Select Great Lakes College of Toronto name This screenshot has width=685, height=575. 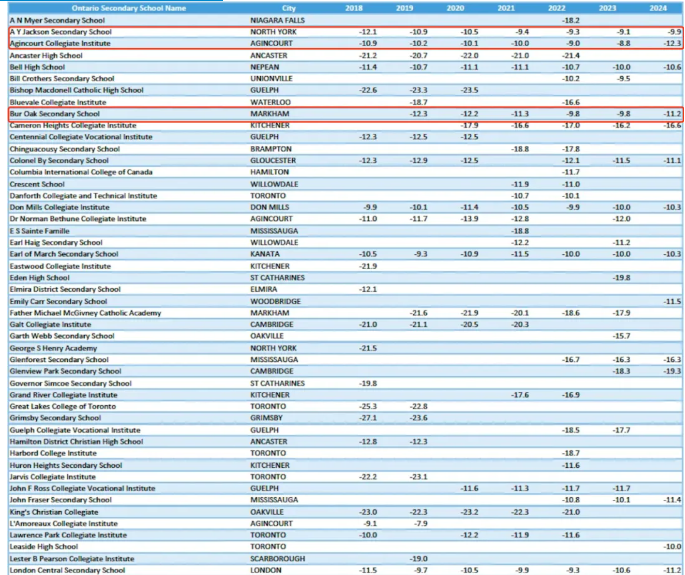(63, 406)
